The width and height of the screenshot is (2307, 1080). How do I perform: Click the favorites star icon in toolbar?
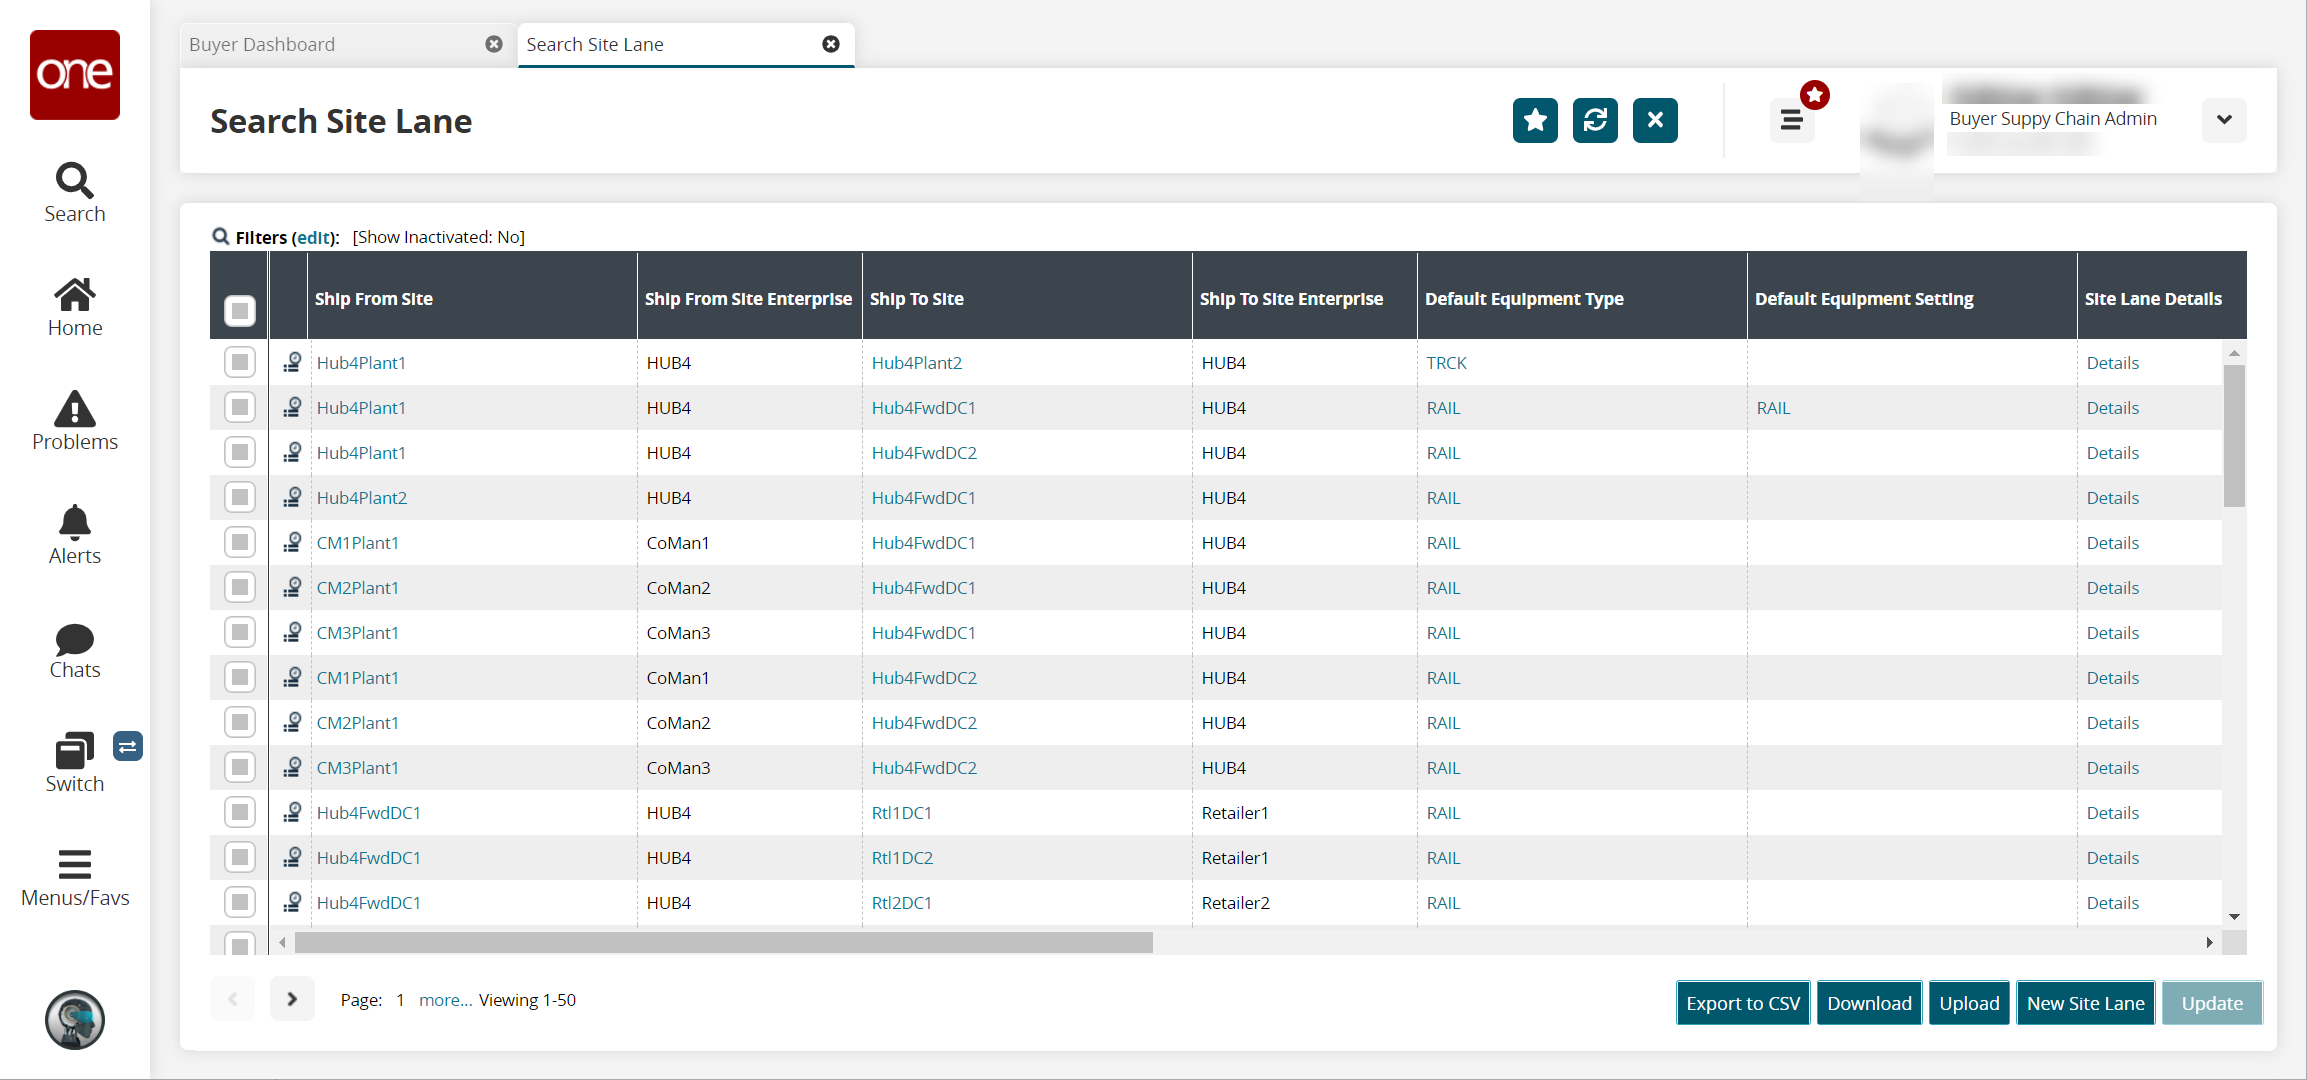click(x=1536, y=119)
